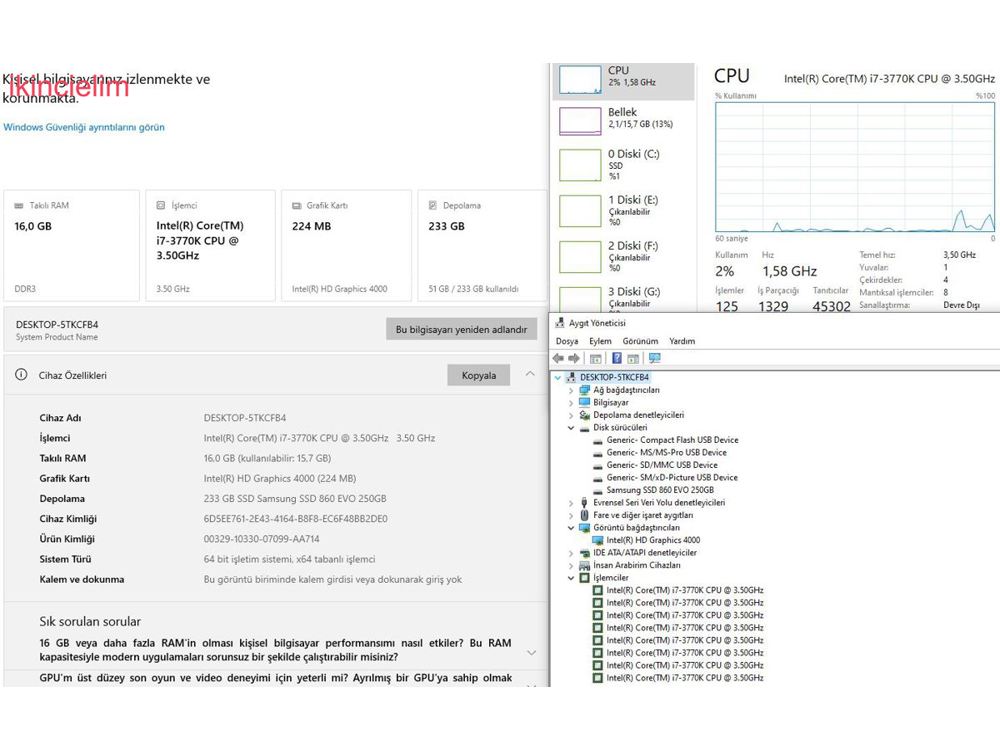Select Disk sürücüleri drive icon
This screenshot has width=1000, height=750.
click(x=584, y=427)
